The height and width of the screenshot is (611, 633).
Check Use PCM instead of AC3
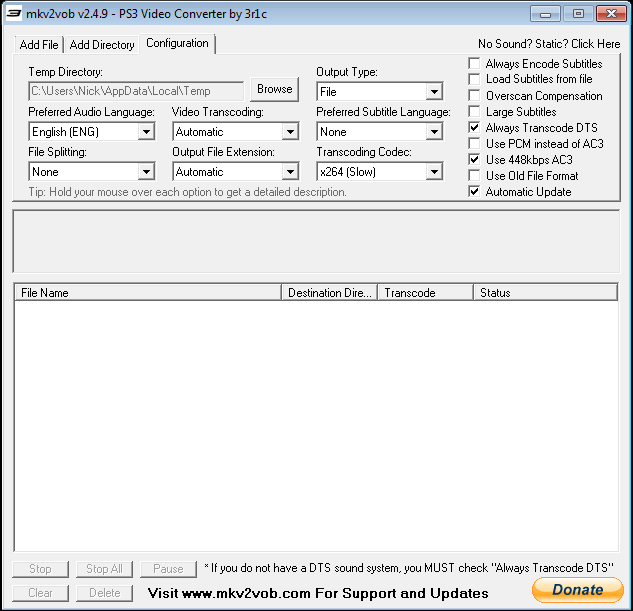(474, 144)
